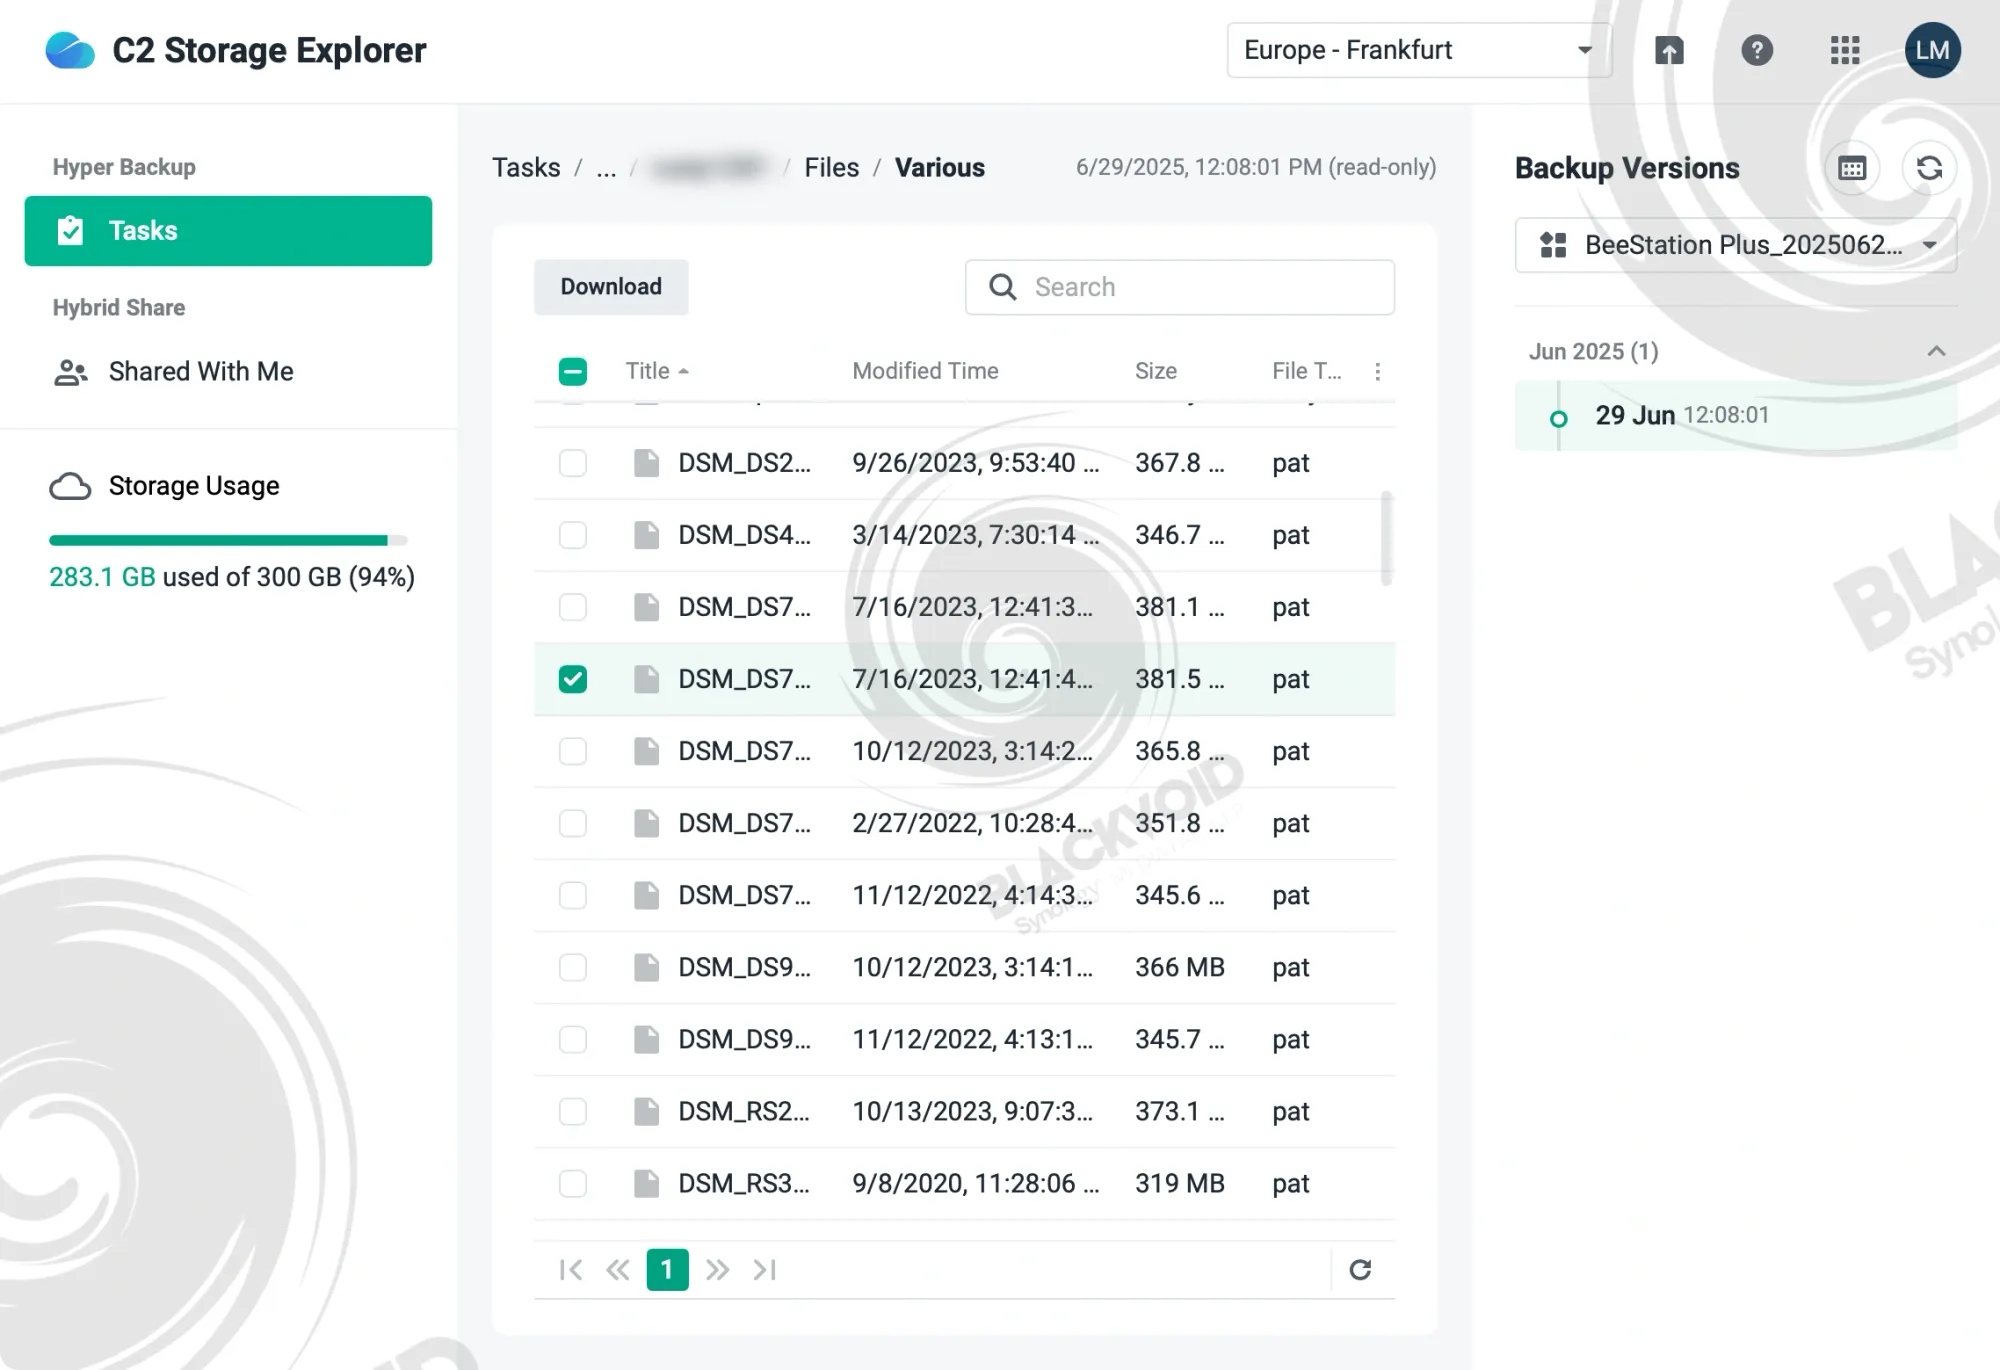Click the Storage Usage progress bar

pyautogui.click(x=228, y=540)
